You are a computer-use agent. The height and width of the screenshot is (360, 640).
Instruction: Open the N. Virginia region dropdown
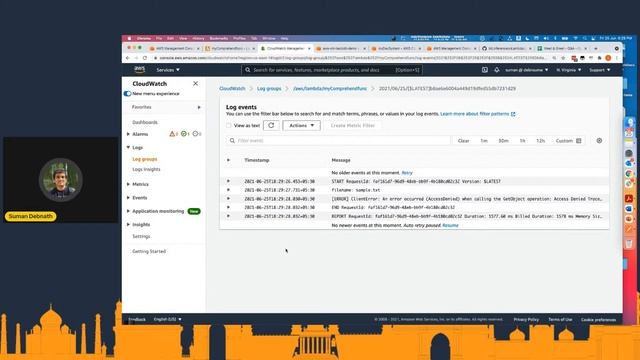coord(569,70)
